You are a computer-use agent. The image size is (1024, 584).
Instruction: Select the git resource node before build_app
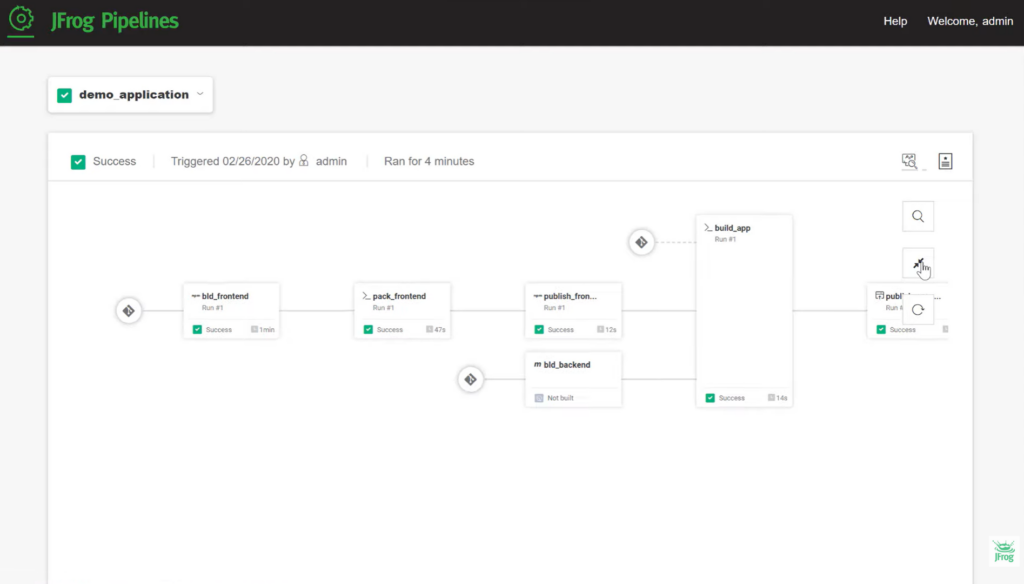click(641, 242)
